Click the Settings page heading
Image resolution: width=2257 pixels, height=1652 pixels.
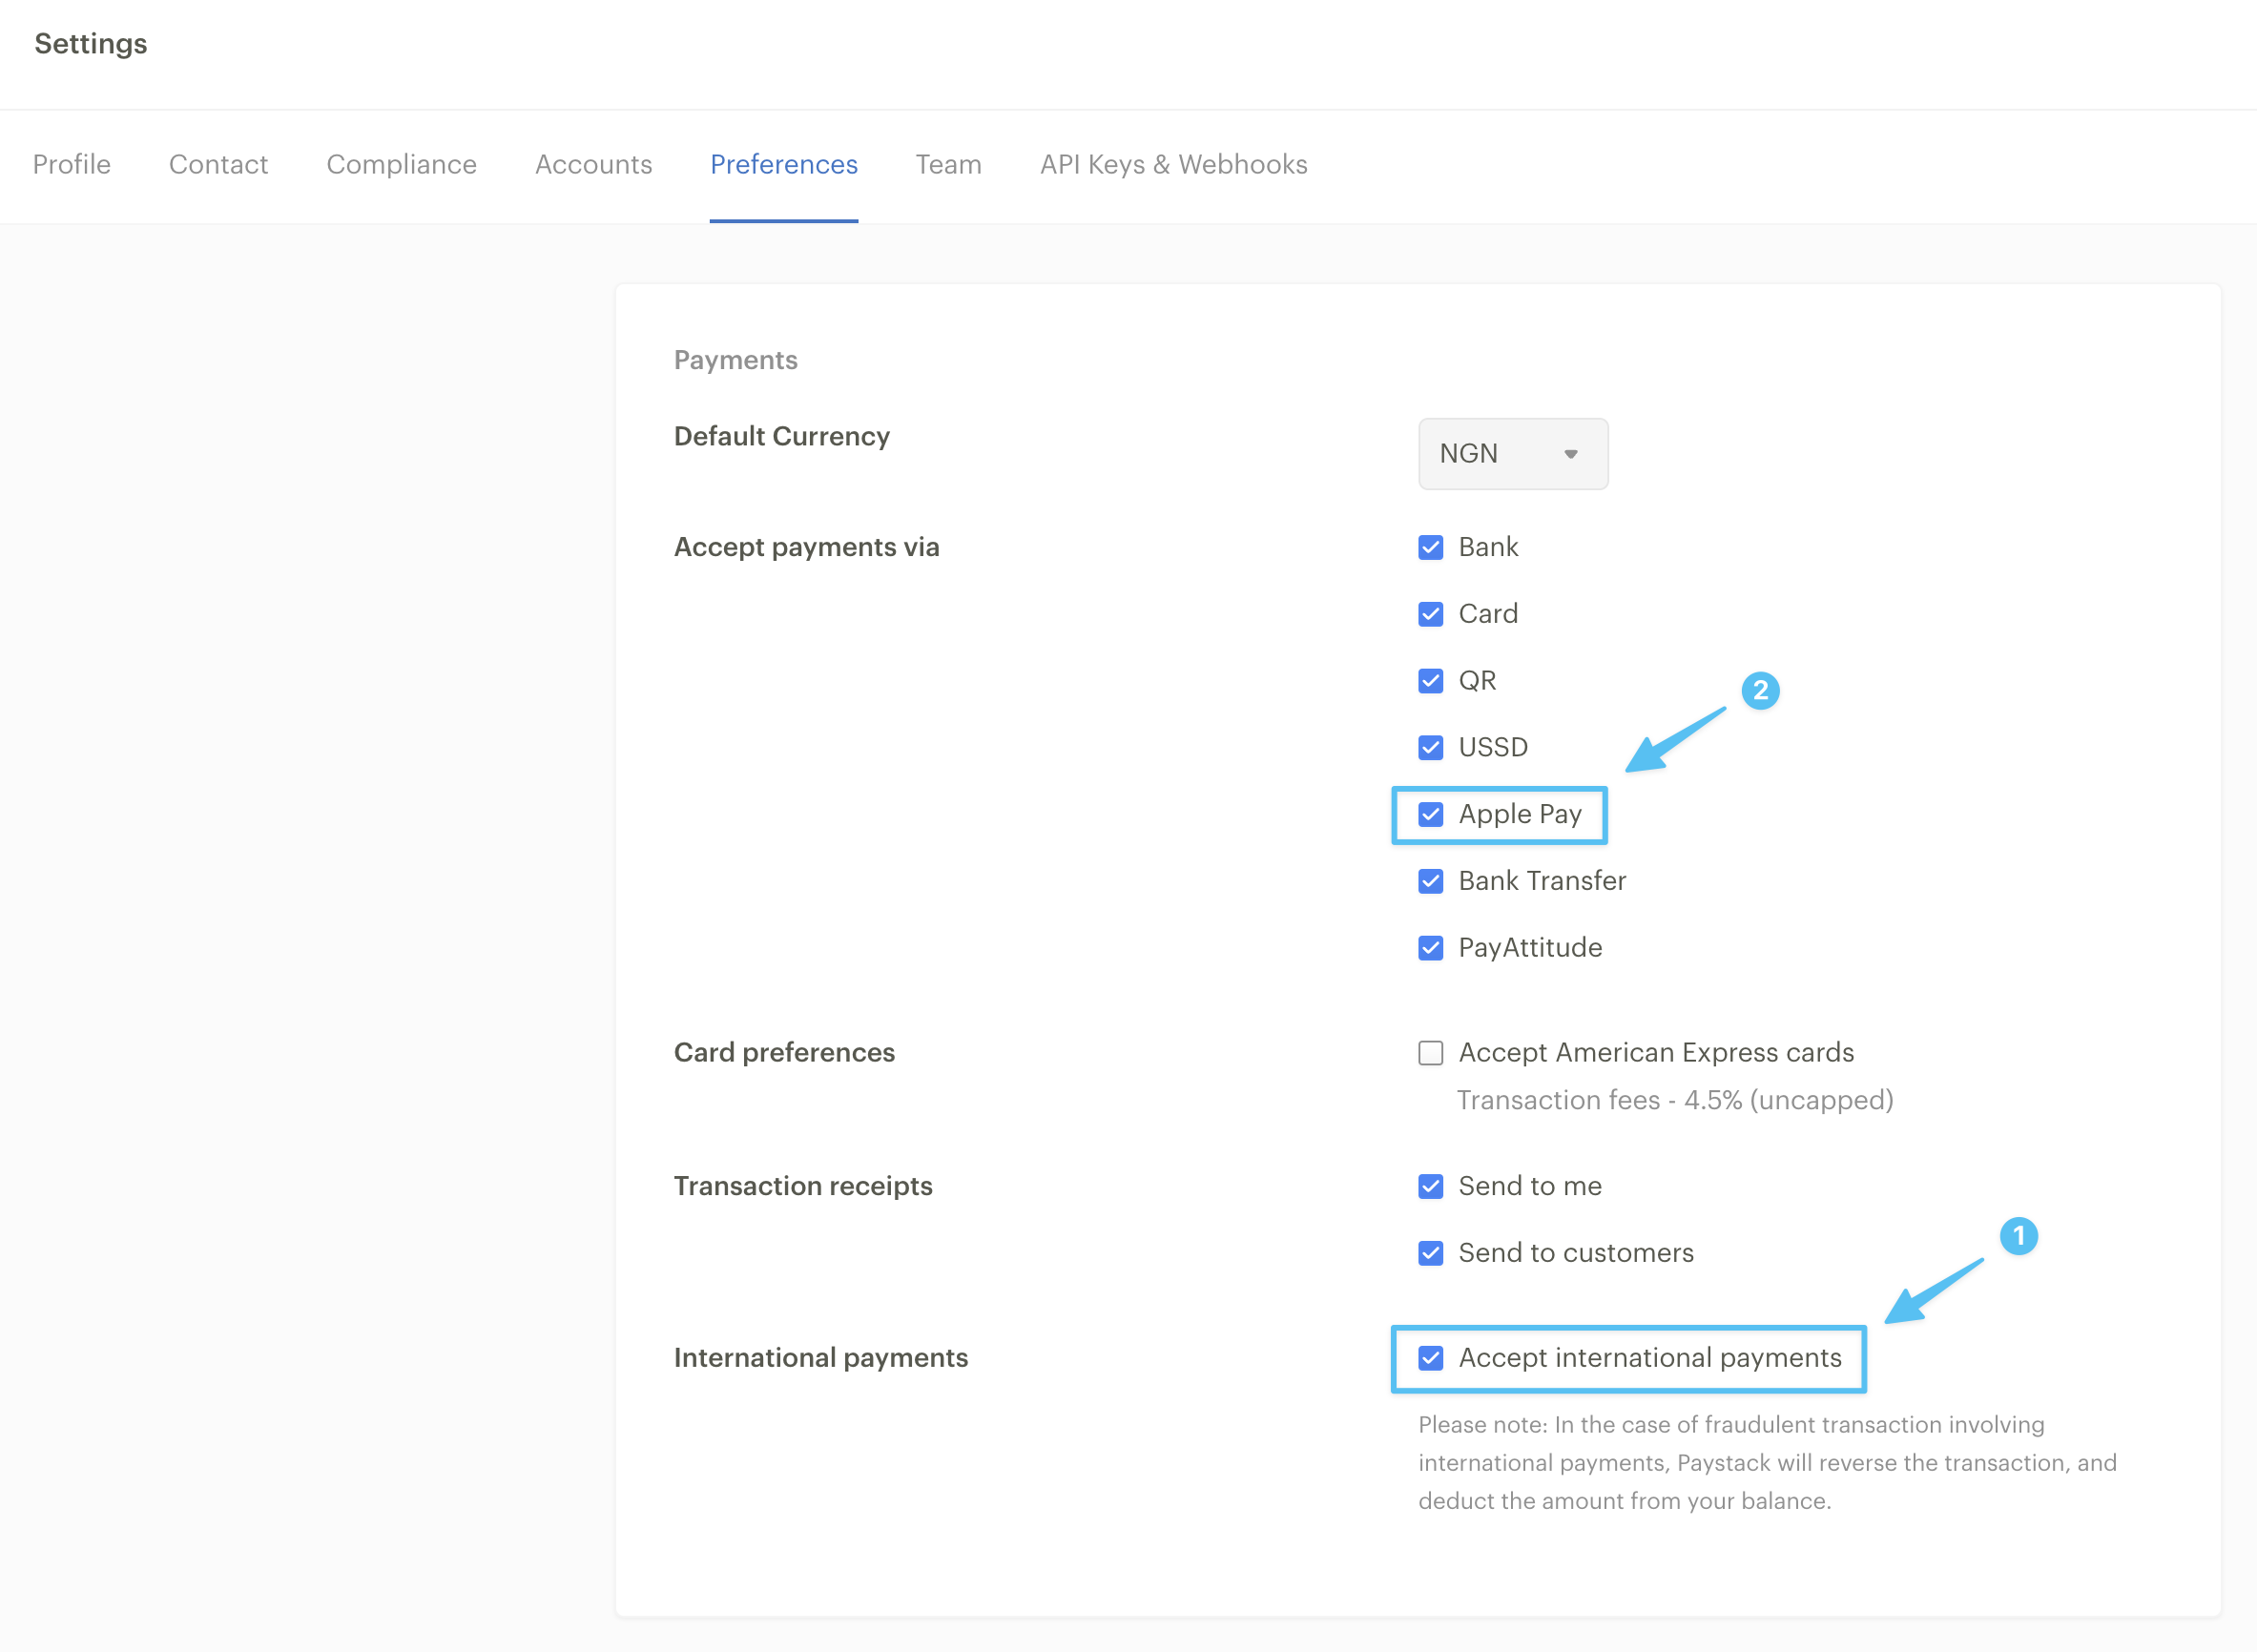point(90,44)
